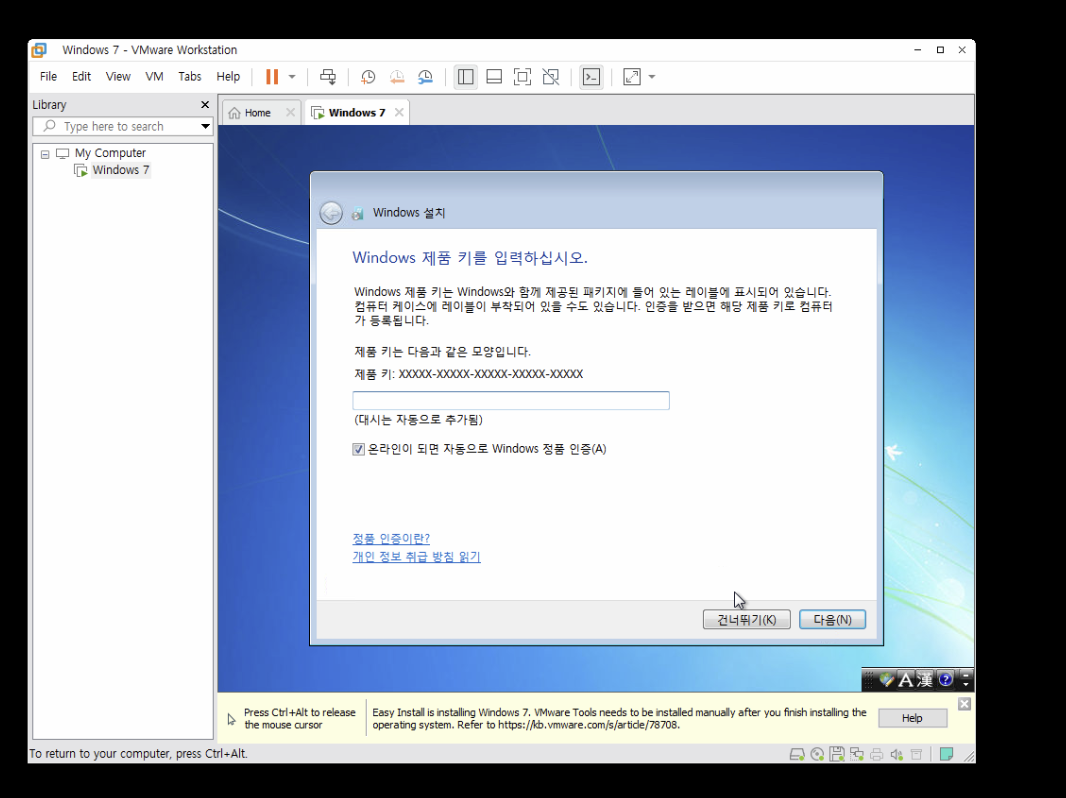Open the stretch display dropdown arrow
Viewport: 1066px width, 798px height.
[652, 77]
